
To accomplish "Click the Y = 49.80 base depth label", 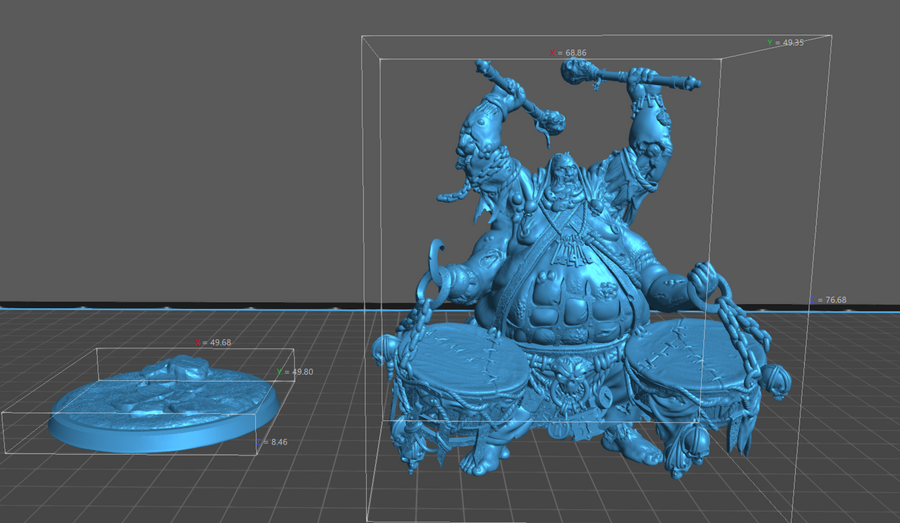I will (296, 372).
